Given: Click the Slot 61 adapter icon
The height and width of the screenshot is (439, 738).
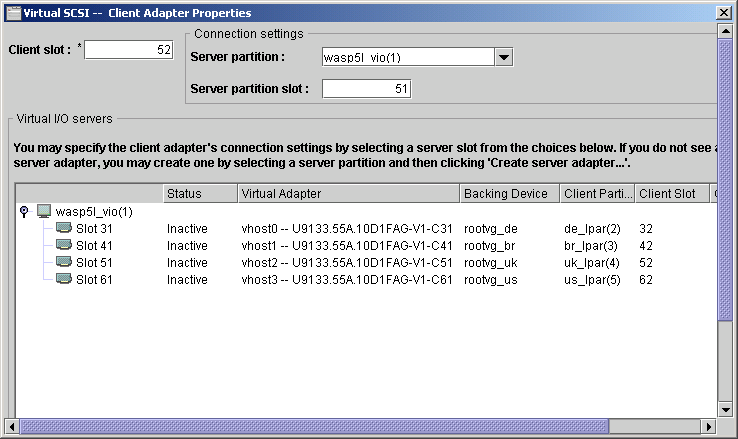Looking at the screenshot, I should click(64, 279).
